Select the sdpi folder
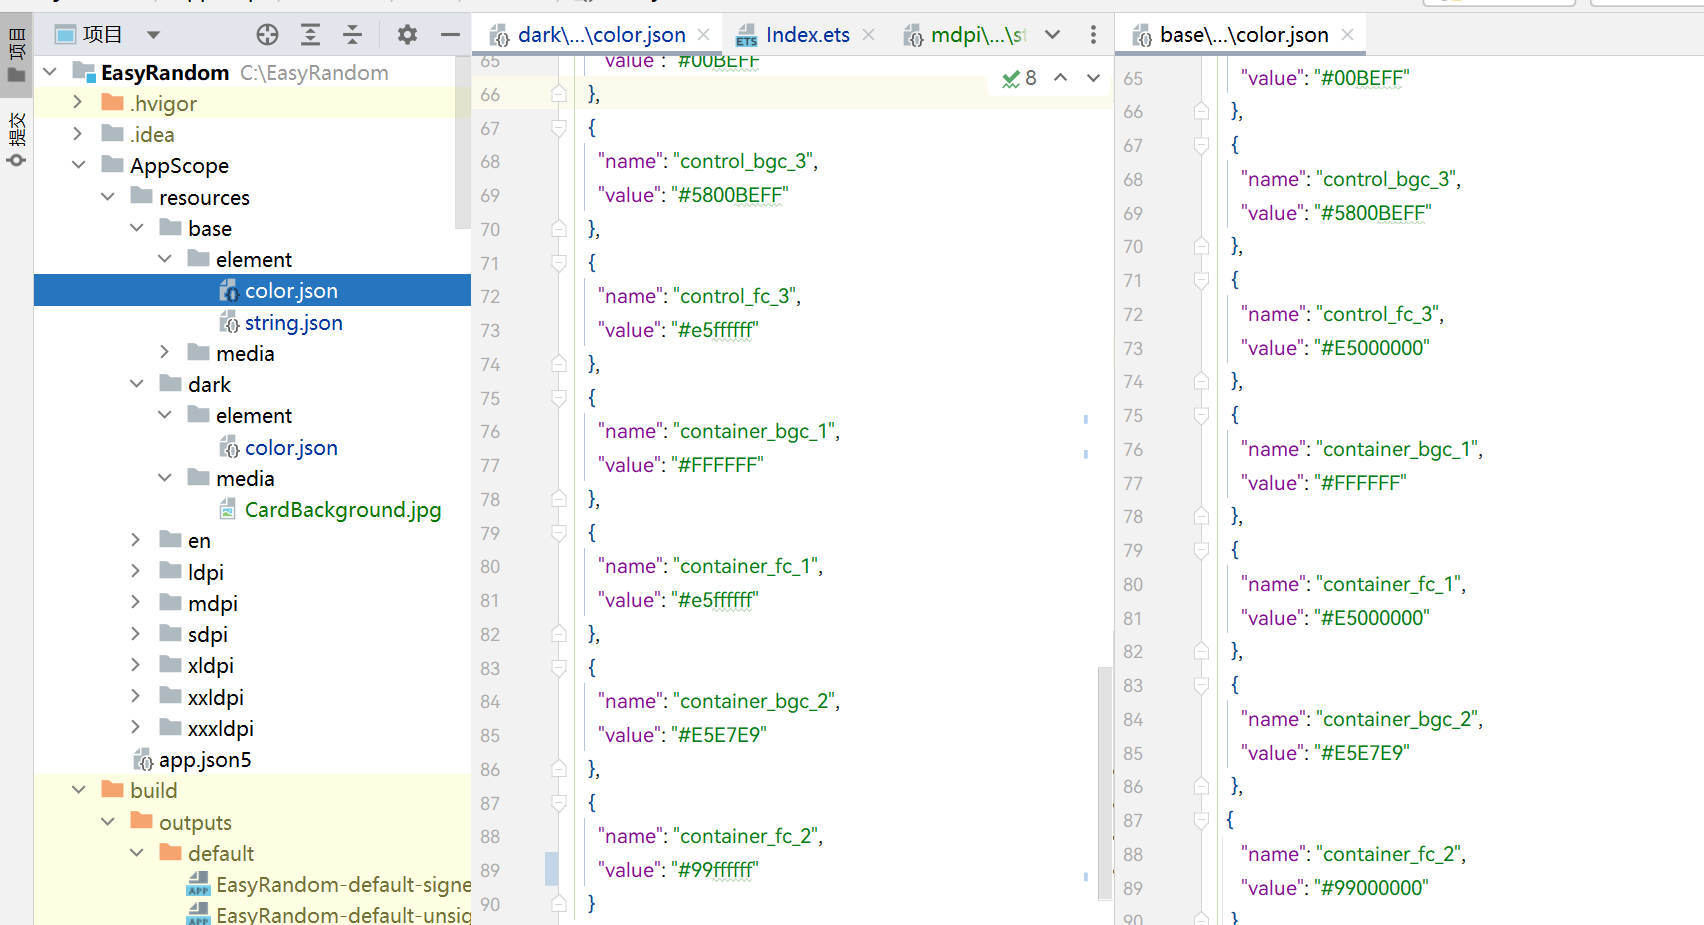The height and width of the screenshot is (925, 1704). tap(207, 634)
